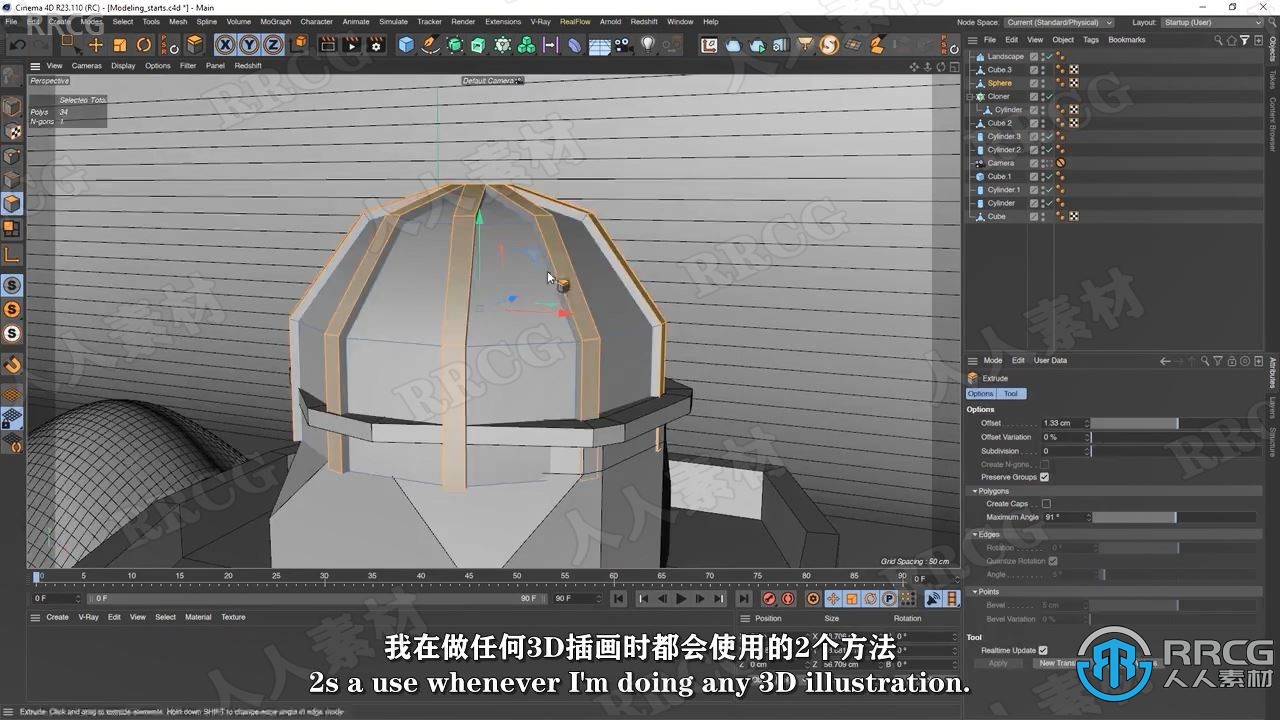This screenshot has height=720, width=1280.
Task: Click the Spline Pen icon
Action: click(x=431, y=45)
